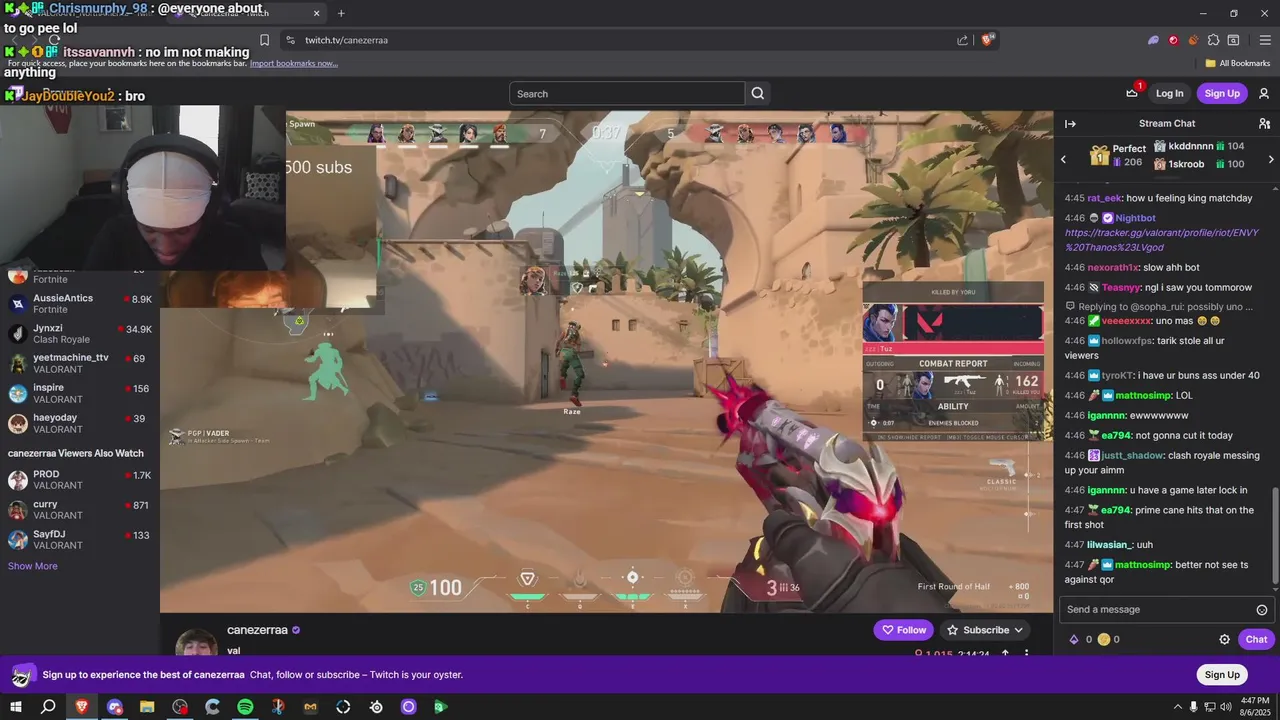Share this page from address bar
The height and width of the screenshot is (720, 1280).
pos(962,40)
